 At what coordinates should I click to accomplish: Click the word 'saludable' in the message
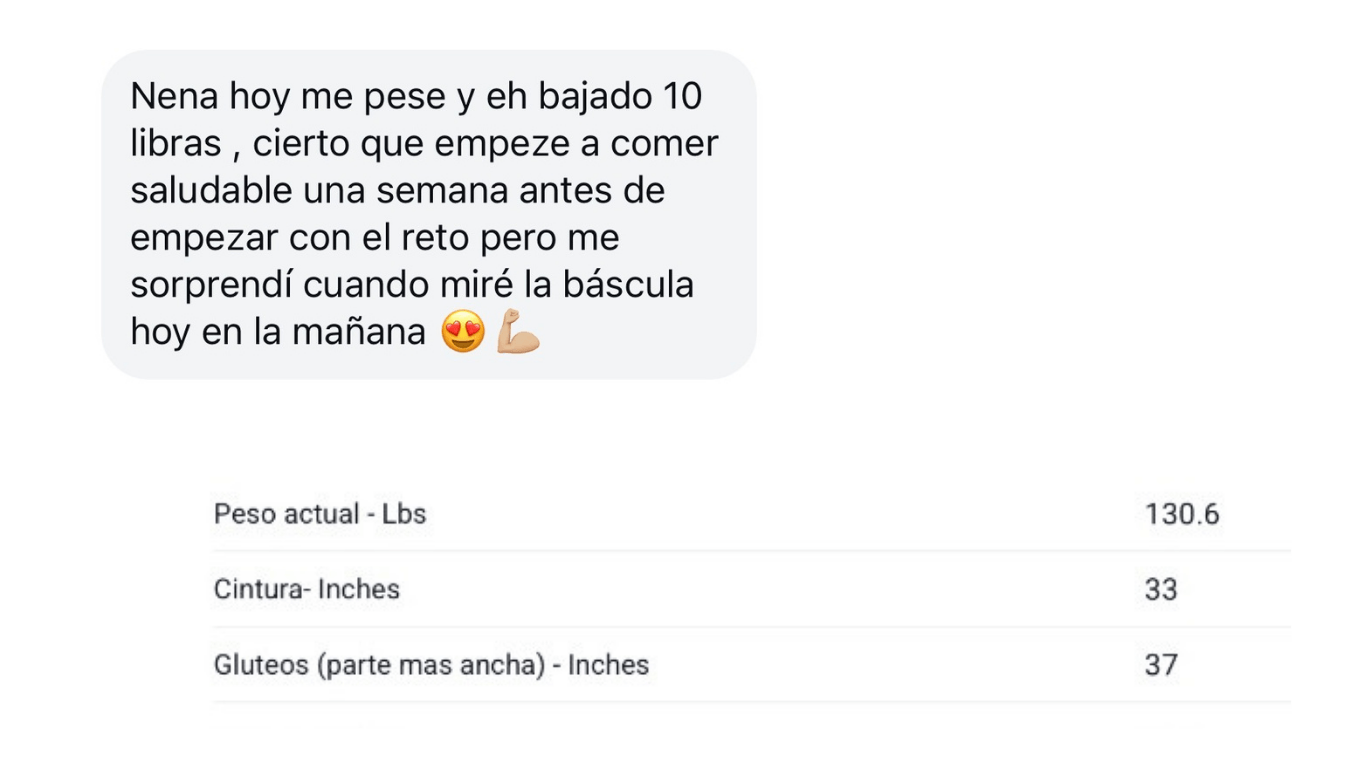click(x=211, y=190)
